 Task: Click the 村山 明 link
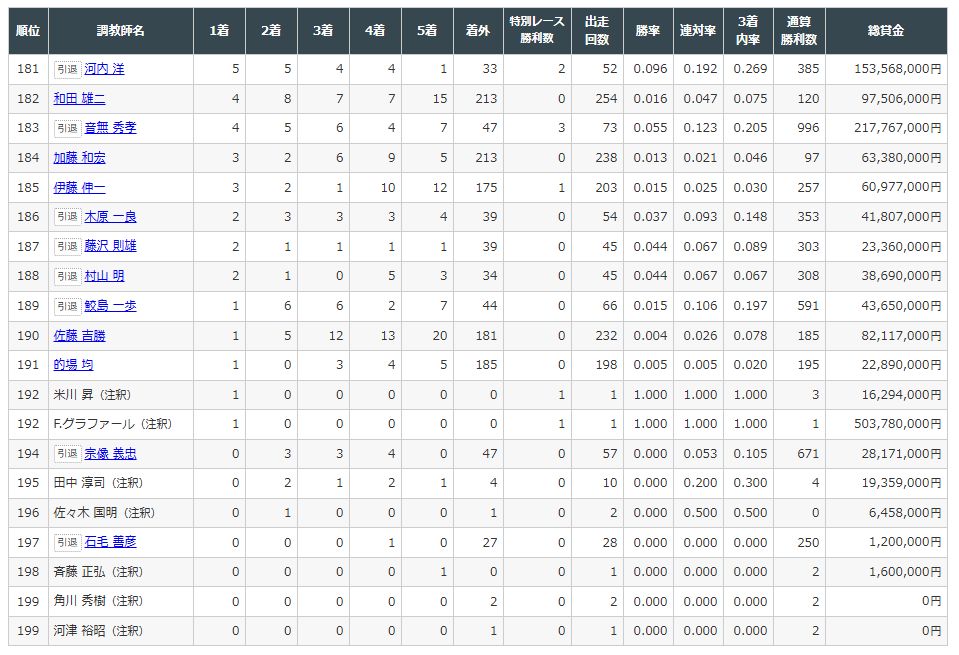tap(104, 276)
